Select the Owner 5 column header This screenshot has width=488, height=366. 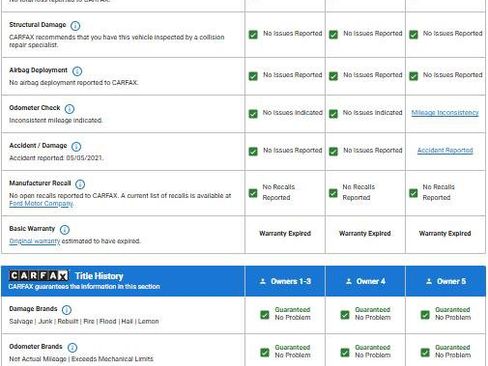click(x=446, y=281)
